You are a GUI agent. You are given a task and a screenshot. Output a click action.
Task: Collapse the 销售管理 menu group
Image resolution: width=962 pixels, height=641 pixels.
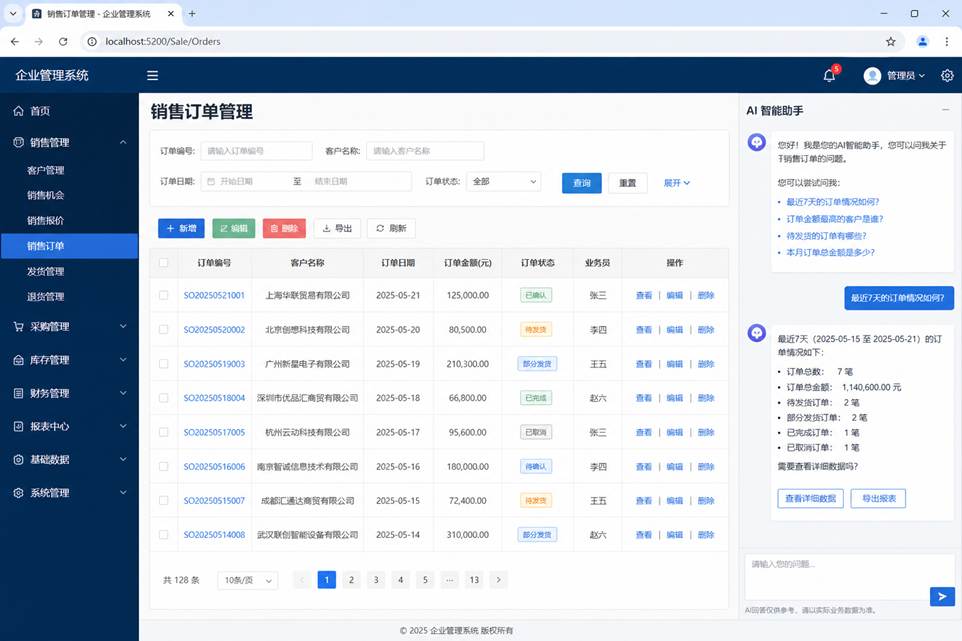123,142
